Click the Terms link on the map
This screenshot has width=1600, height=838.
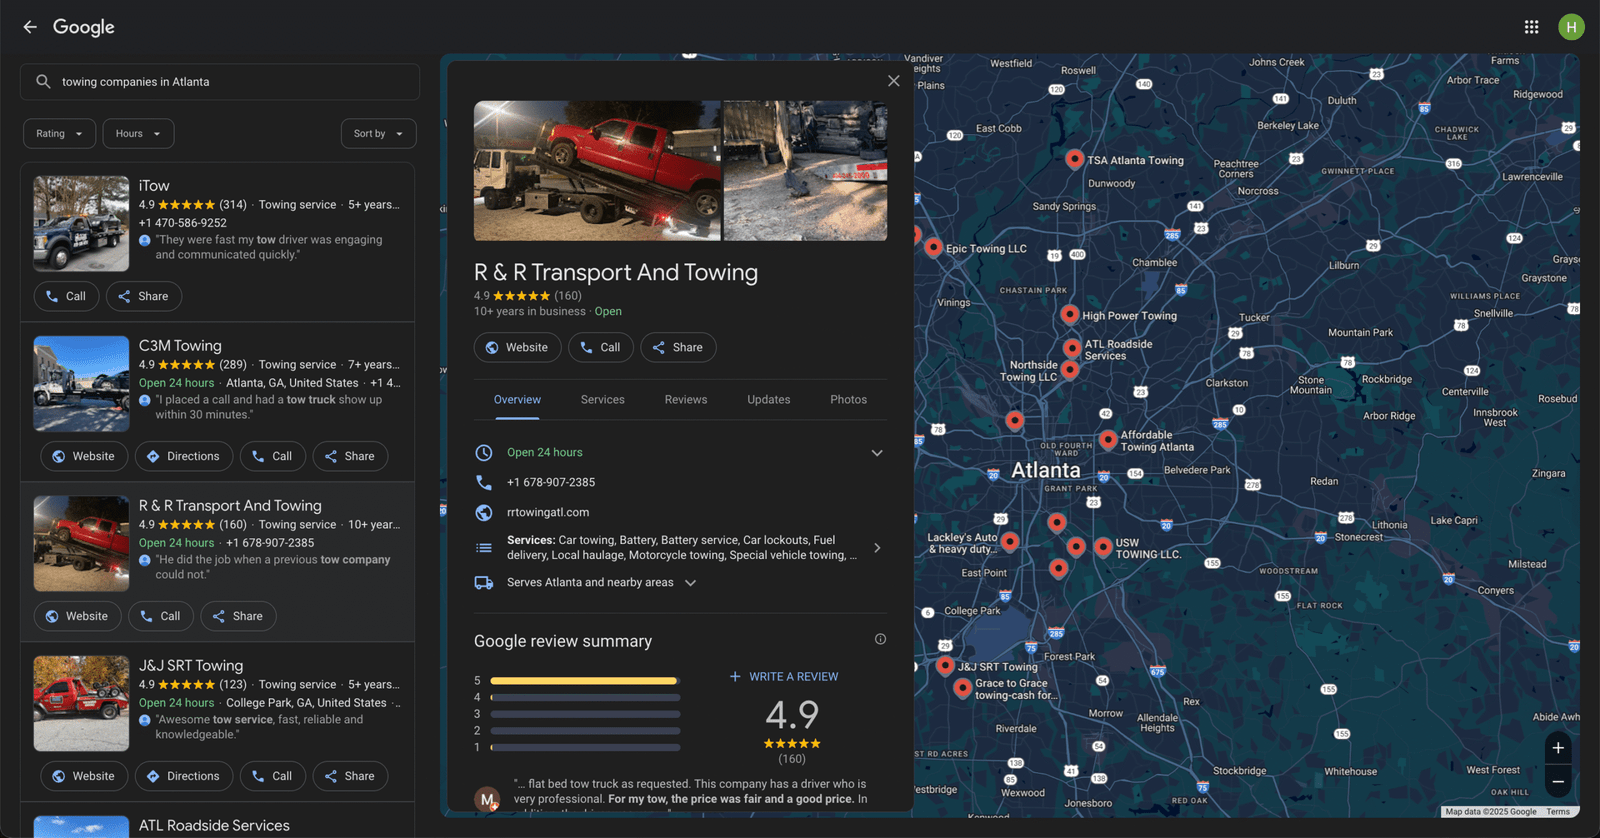point(1558,811)
